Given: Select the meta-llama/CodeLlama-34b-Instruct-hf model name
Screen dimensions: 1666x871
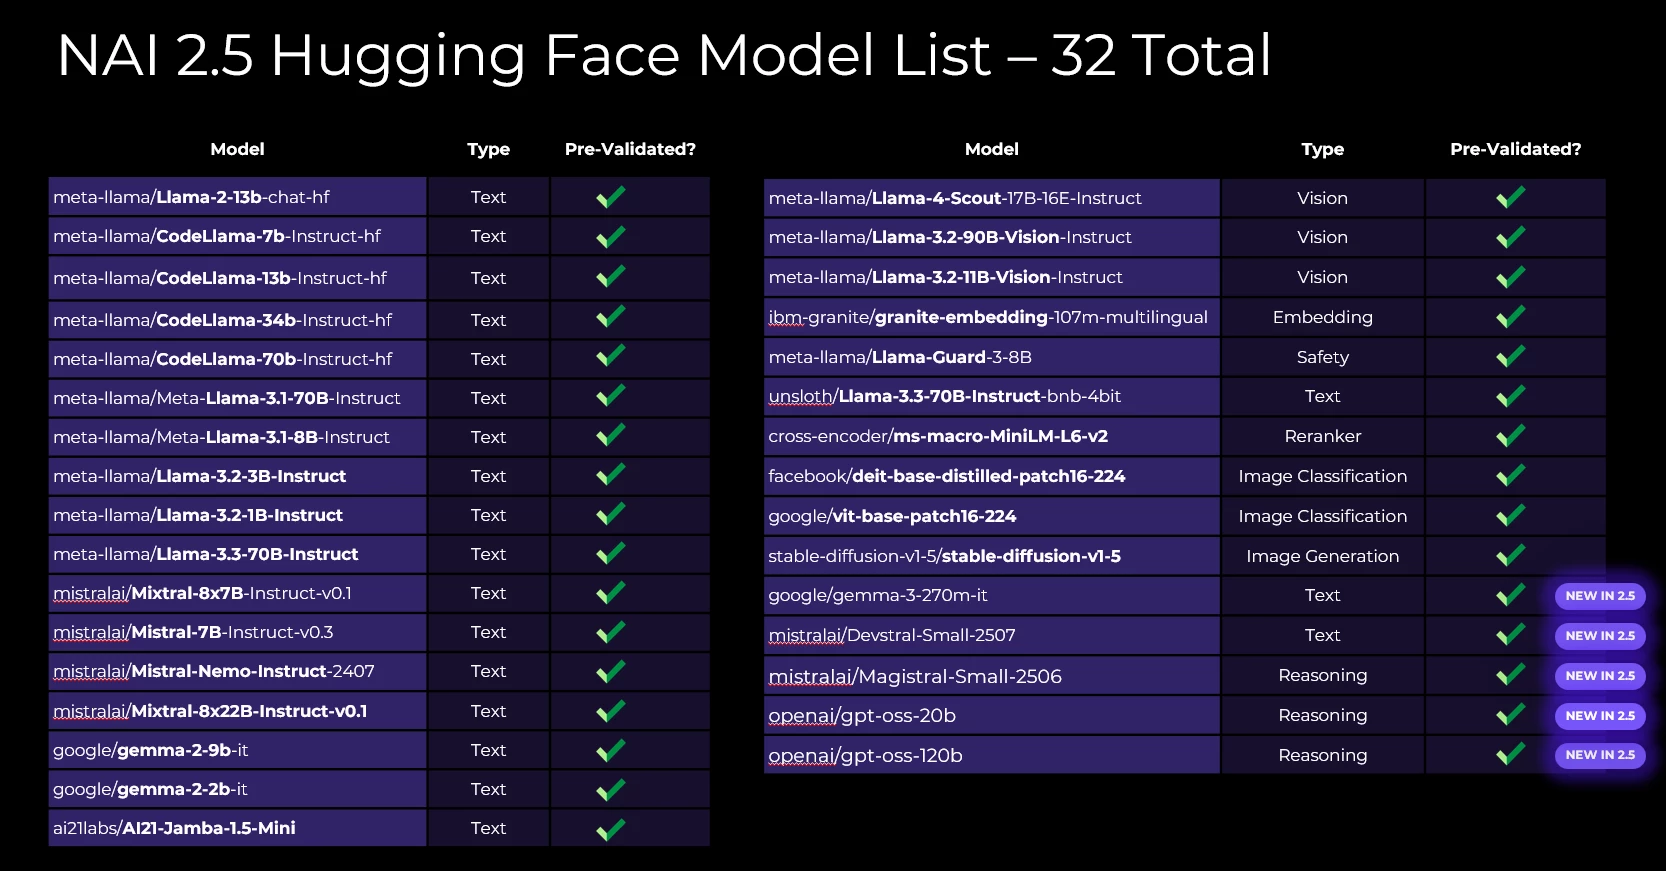Looking at the screenshot, I should point(222,320).
